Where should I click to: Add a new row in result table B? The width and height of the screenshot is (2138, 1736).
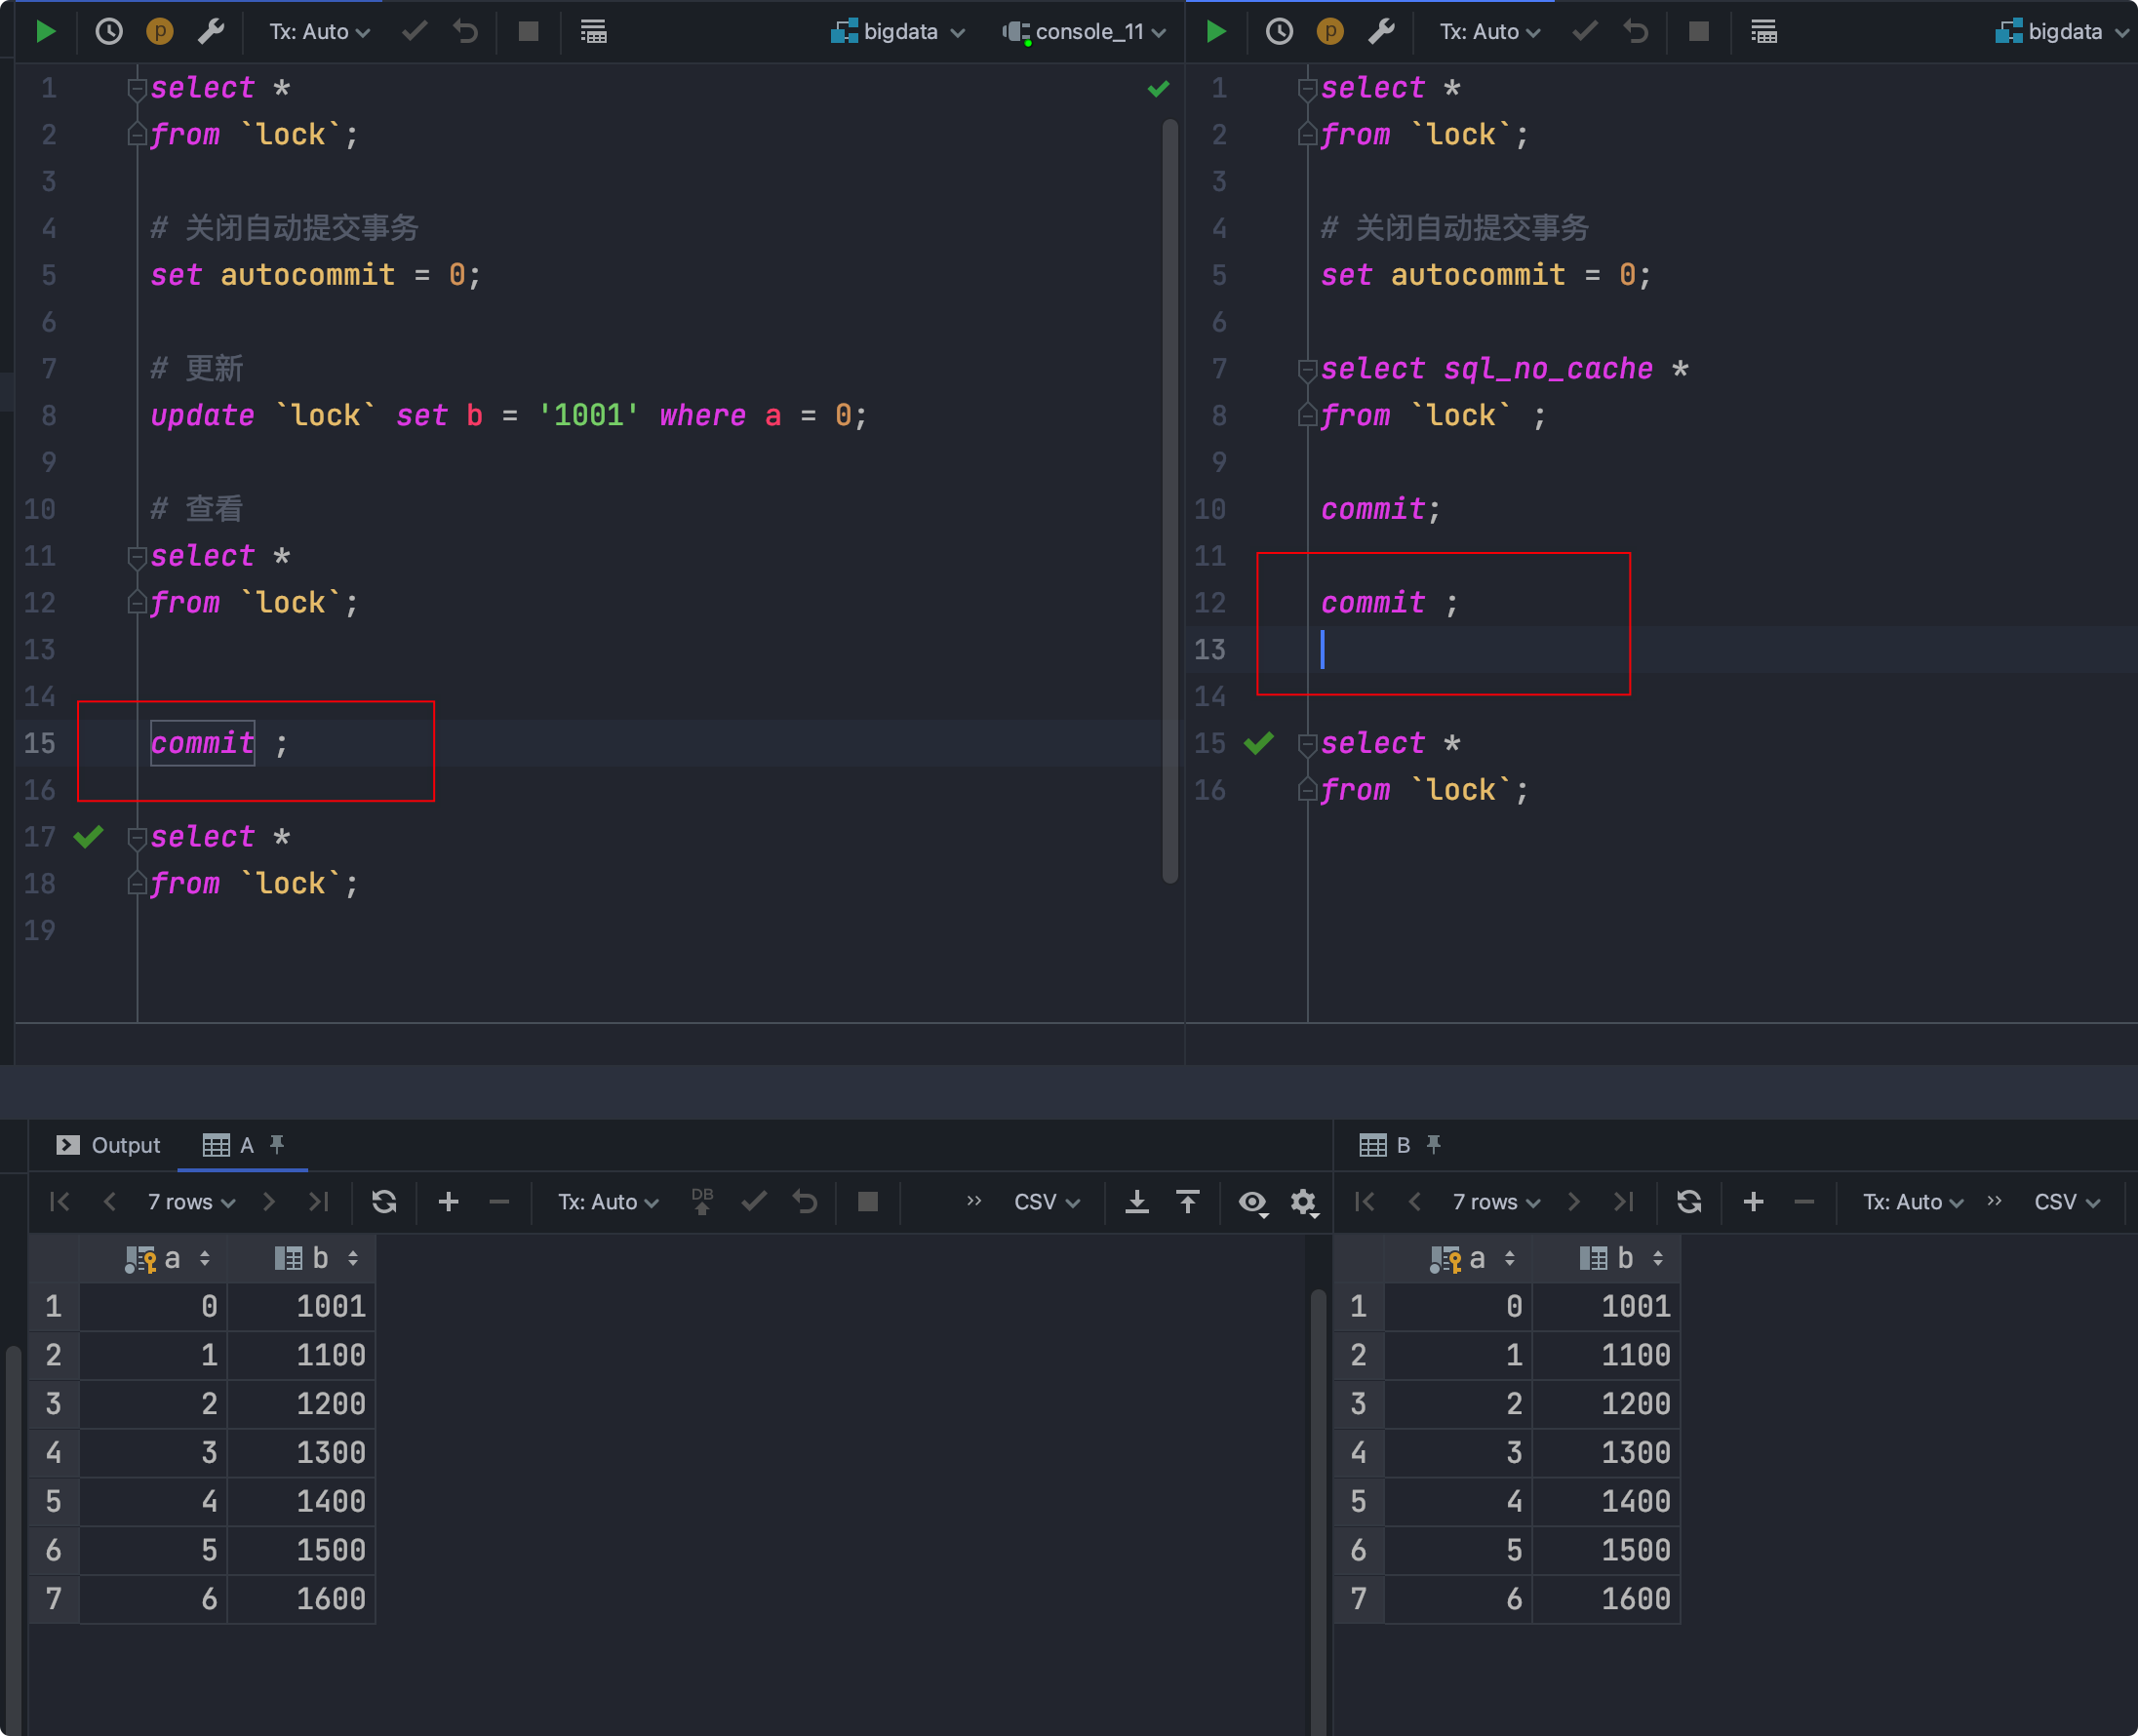1753,1201
